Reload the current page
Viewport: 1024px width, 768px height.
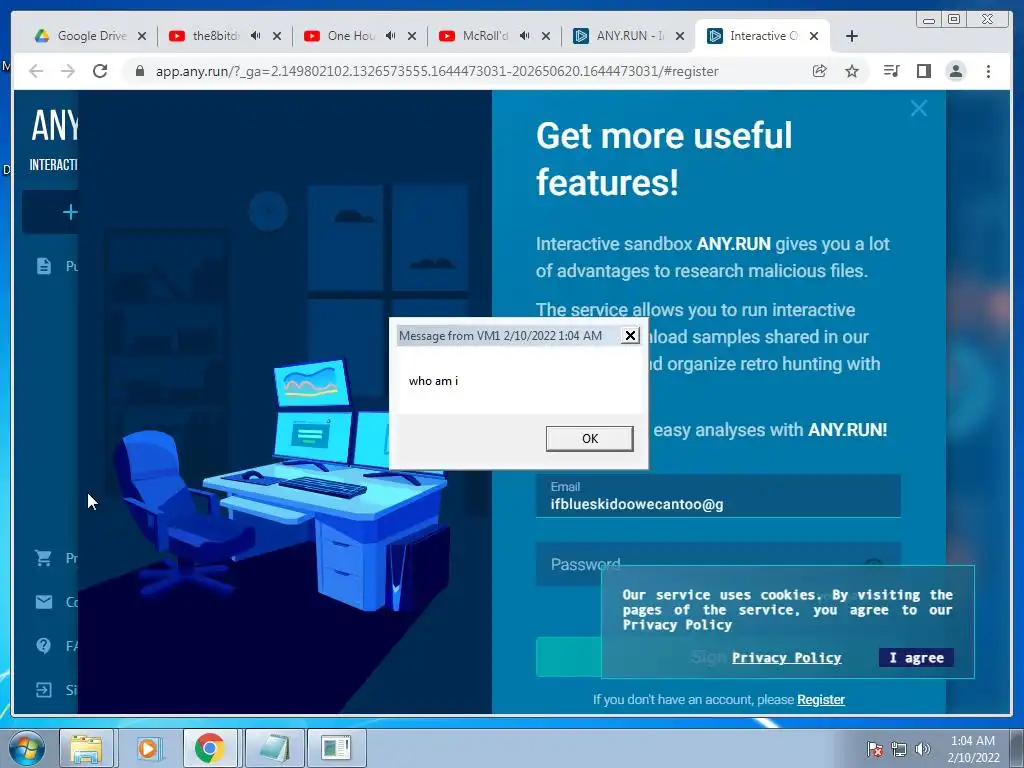pos(100,71)
